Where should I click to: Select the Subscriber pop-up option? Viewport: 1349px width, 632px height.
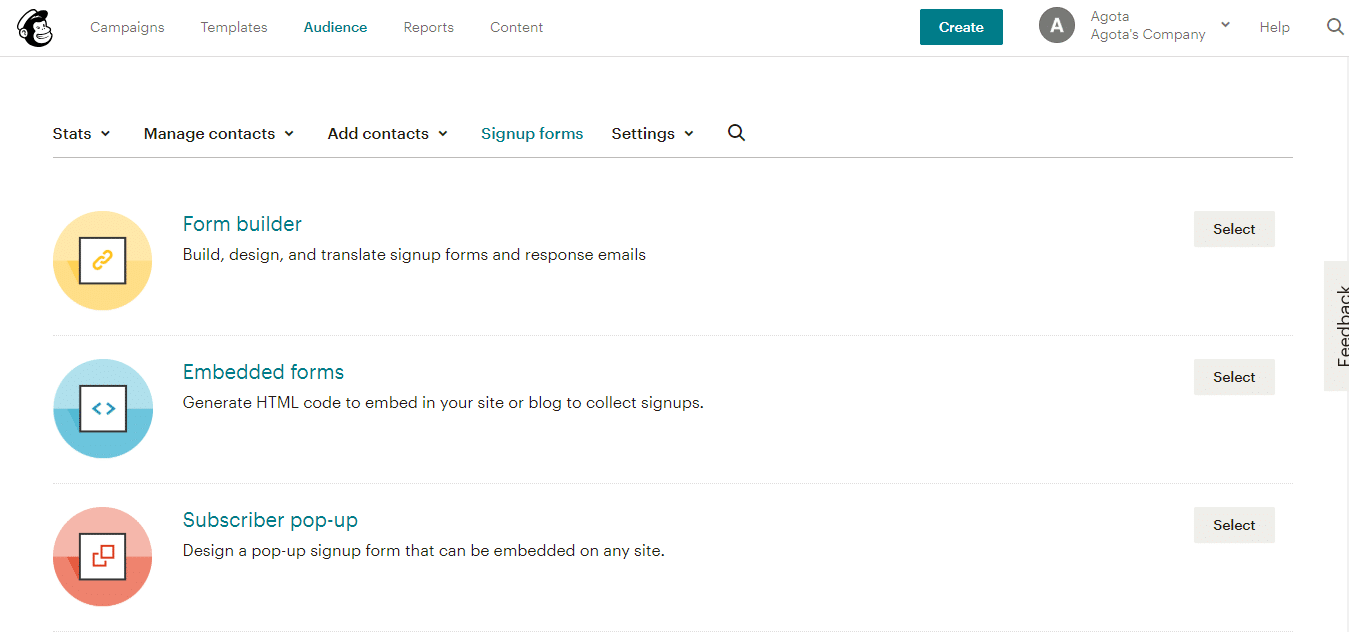(1233, 525)
